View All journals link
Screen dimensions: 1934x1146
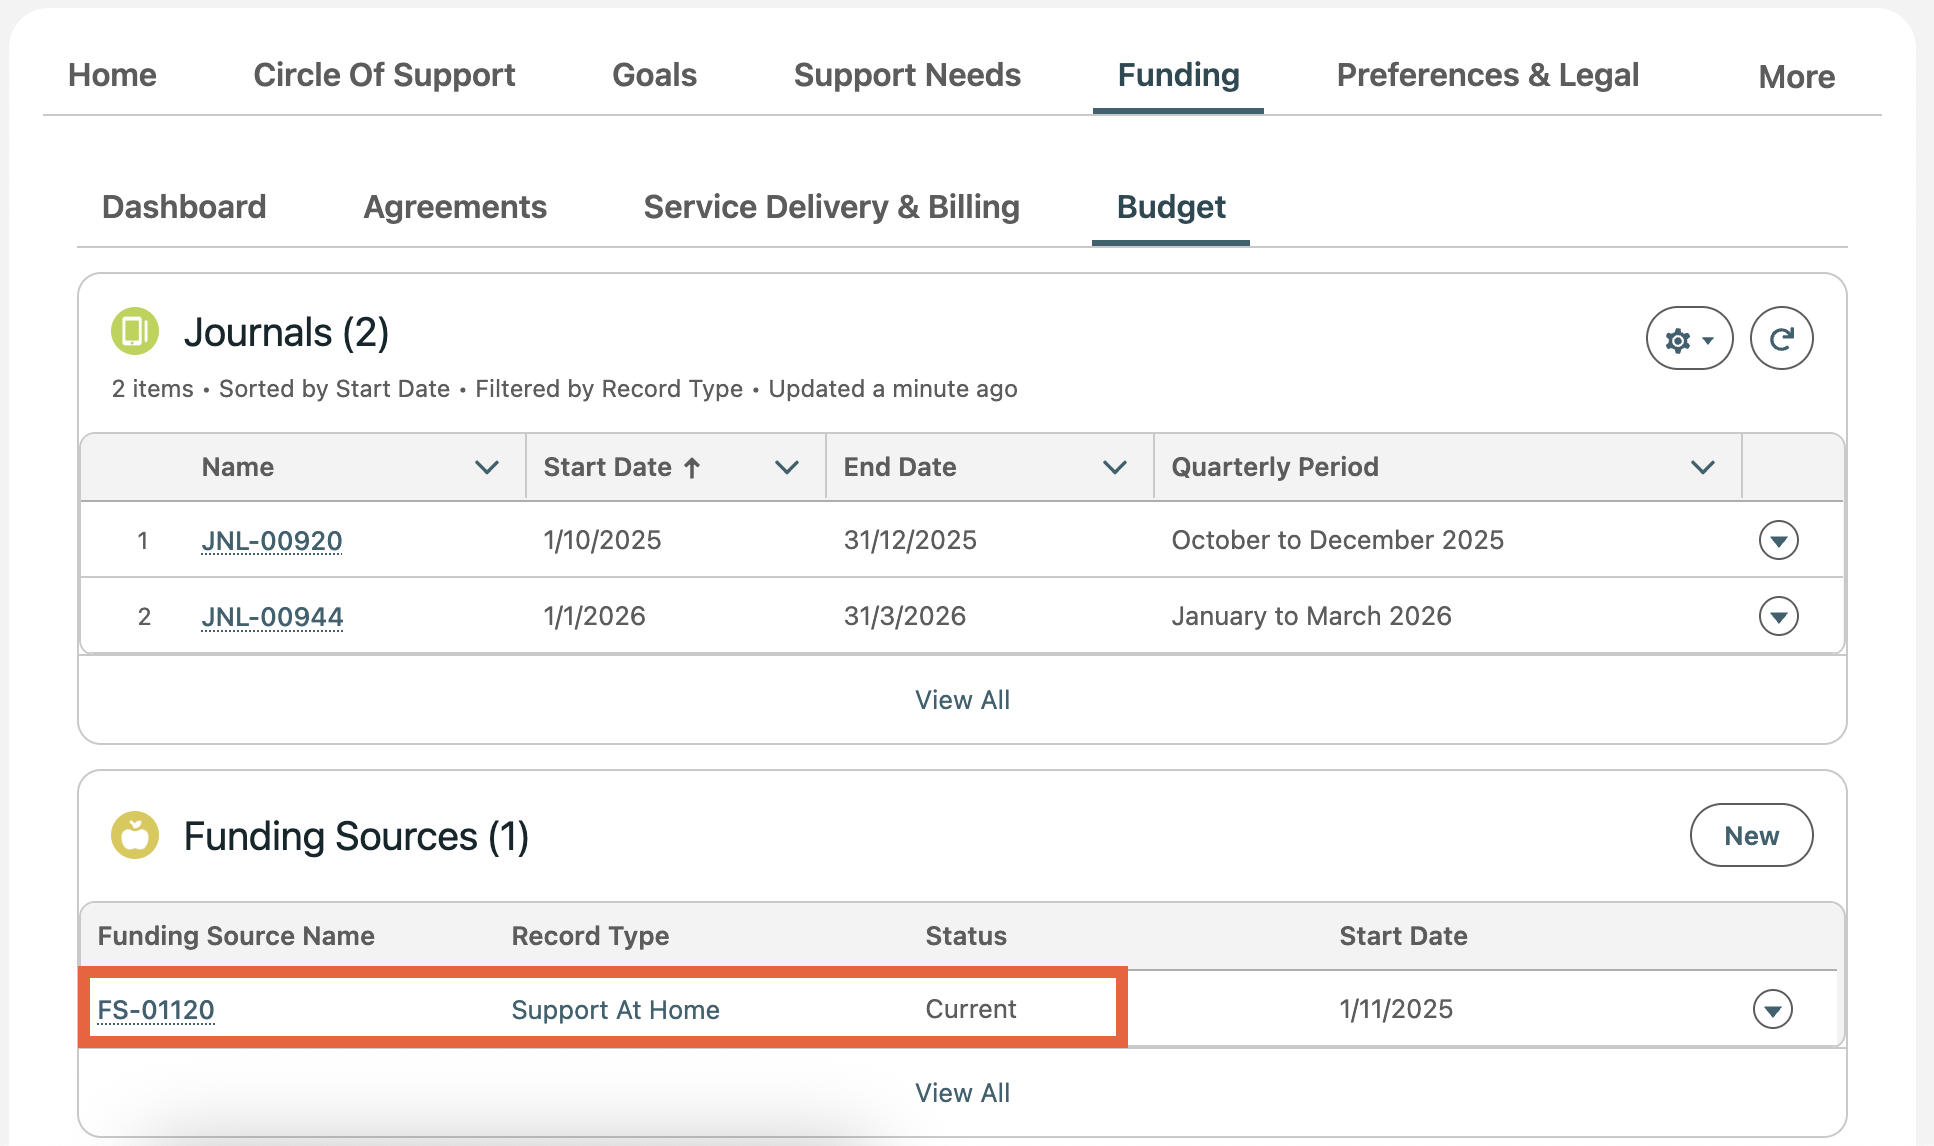[x=962, y=700]
